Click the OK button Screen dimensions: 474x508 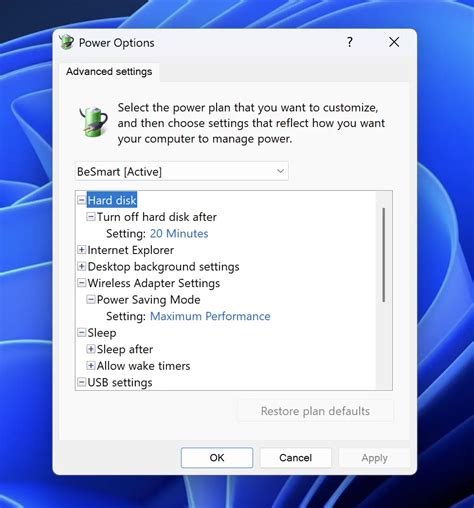point(217,458)
